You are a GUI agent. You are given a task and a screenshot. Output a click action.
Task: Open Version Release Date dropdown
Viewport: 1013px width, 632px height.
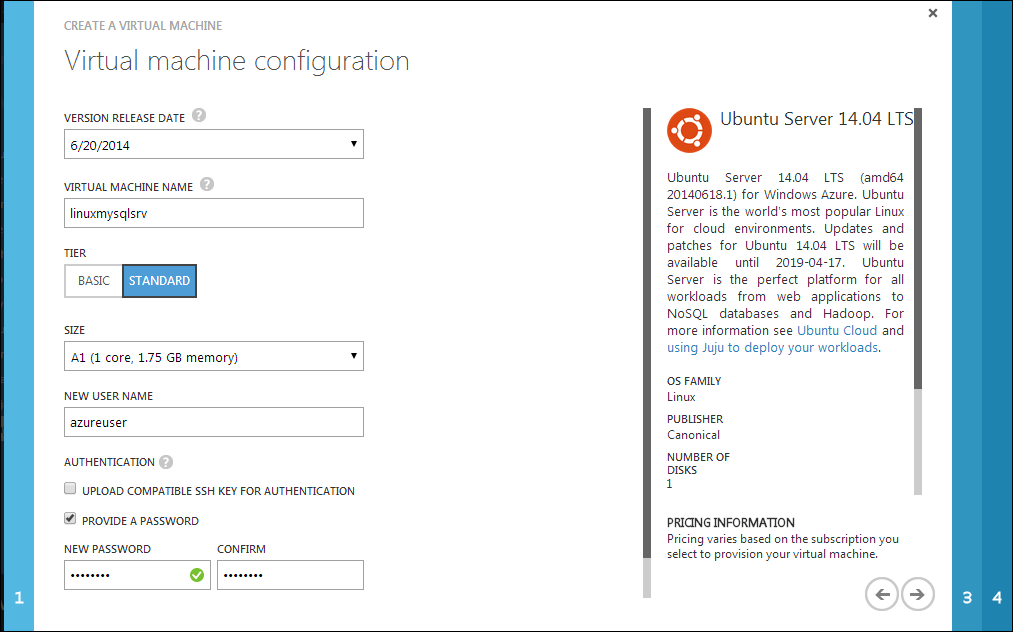pos(214,144)
